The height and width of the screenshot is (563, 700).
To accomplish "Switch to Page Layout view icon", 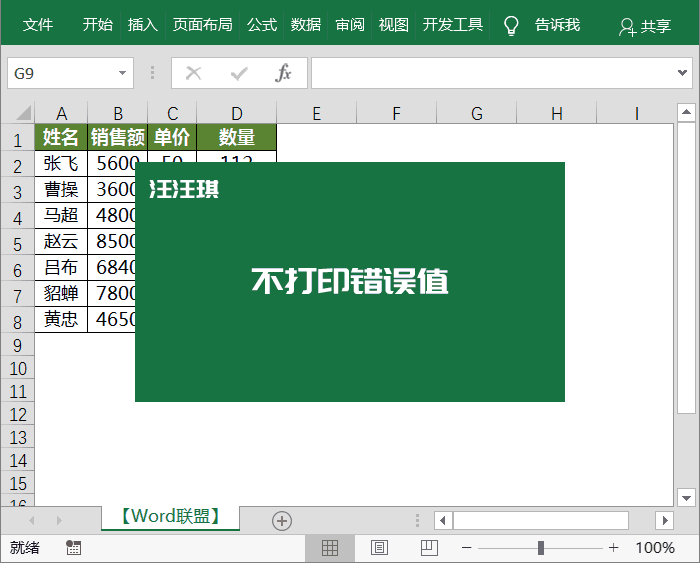I will coord(379,548).
